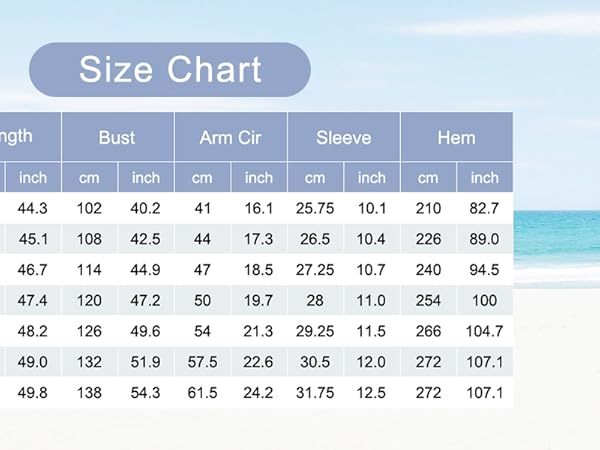Click the Sleeve cell with 25.75
Screen dimensions: 600x450
pyautogui.click(x=315, y=209)
